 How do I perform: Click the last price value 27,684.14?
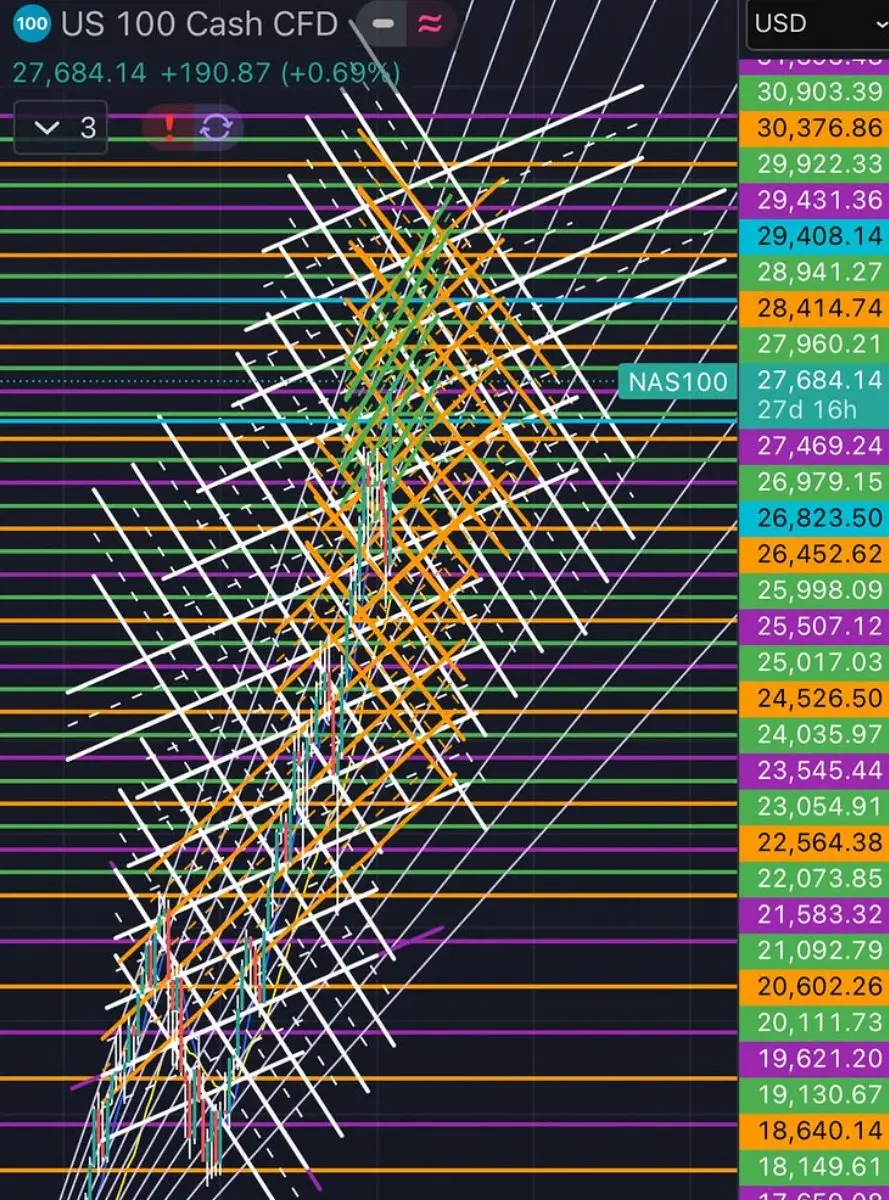click(x=79, y=73)
